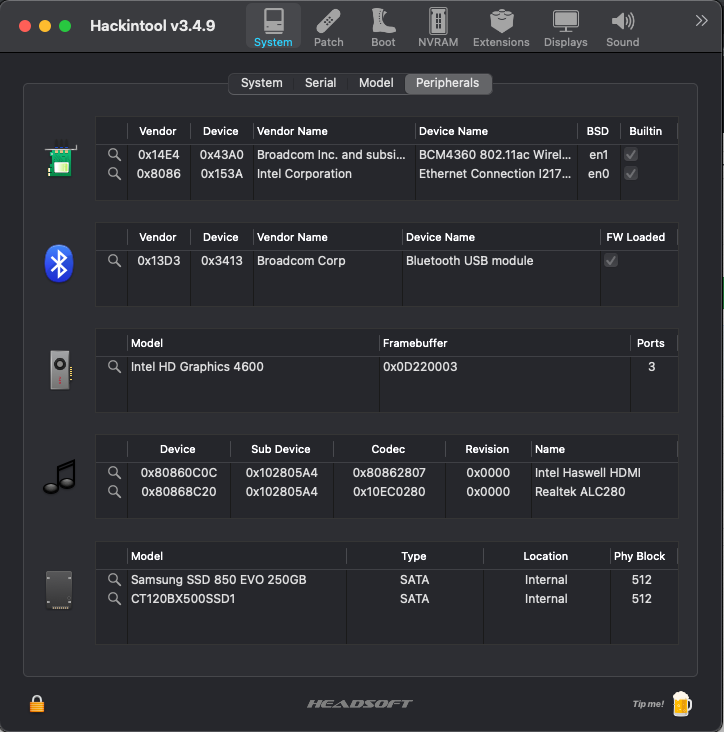Viewport: 724px width, 732px height.
Task: Select BSD name en0 cell
Action: point(598,174)
